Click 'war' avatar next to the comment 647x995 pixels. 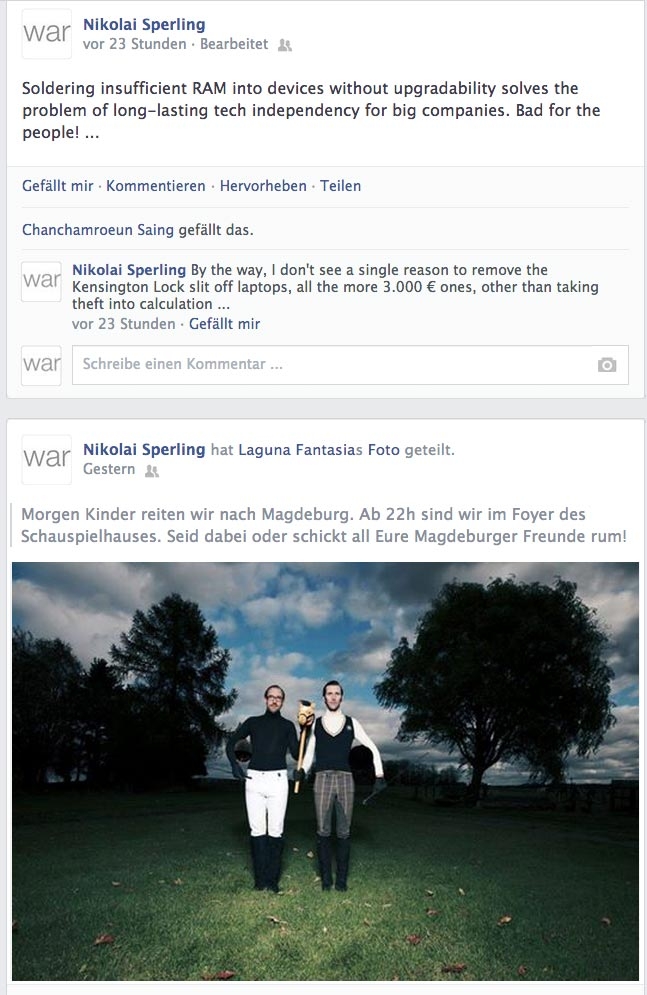click(41, 281)
